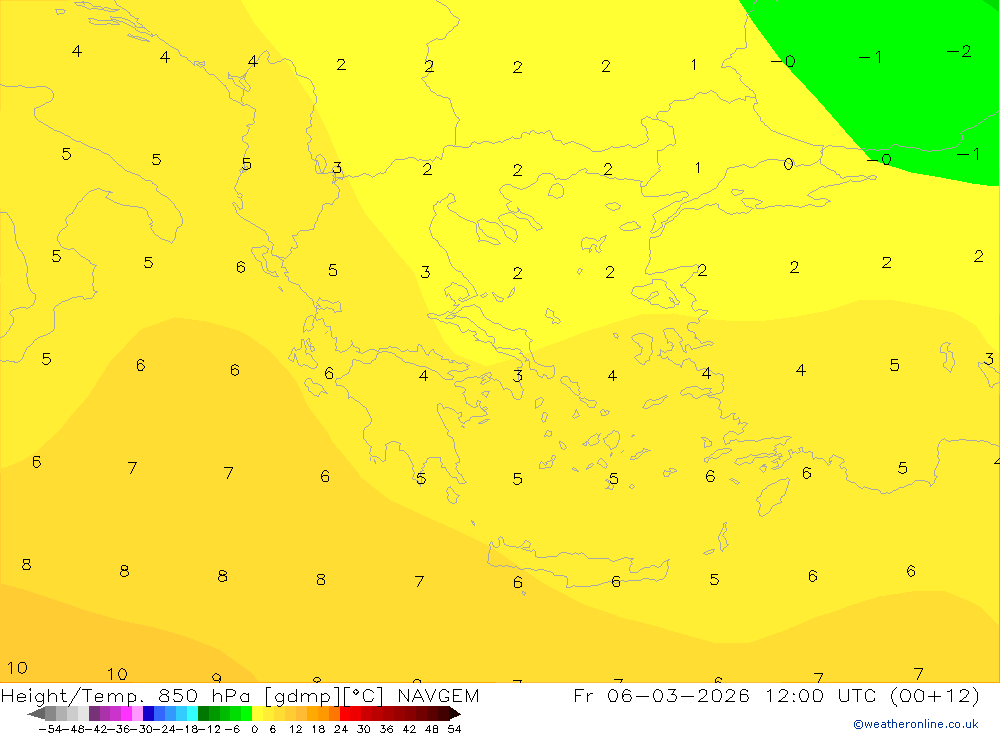The image size is (1000, 733).
Task: Pick the dark purple swatch above -42
Action: (94, 714)
